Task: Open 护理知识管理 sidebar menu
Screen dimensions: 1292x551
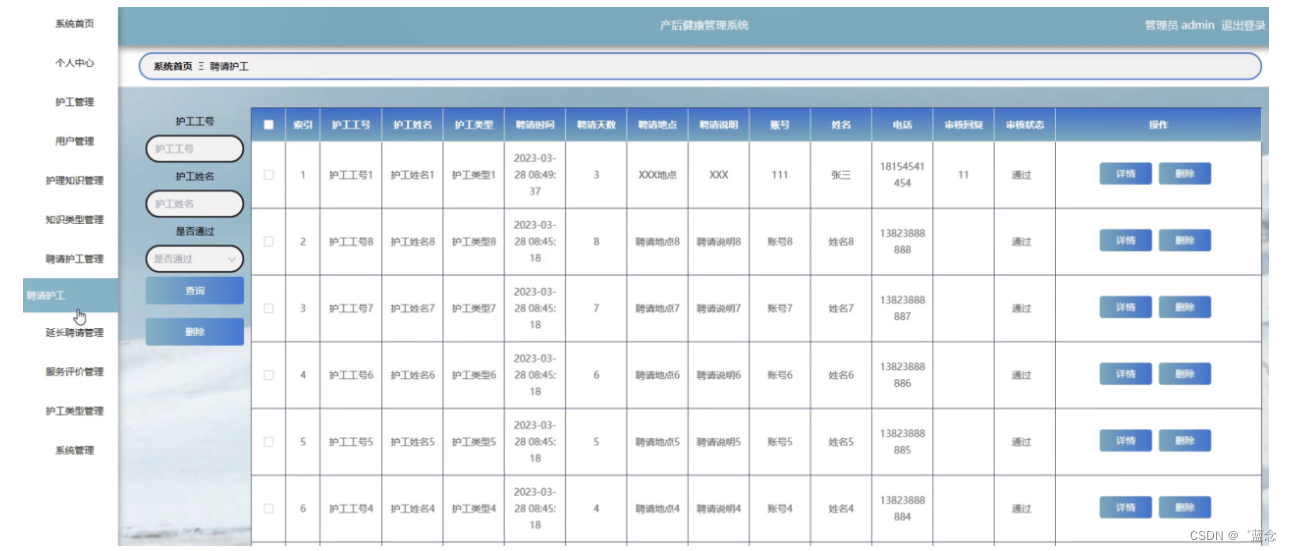Action: [x=74, y=181]
